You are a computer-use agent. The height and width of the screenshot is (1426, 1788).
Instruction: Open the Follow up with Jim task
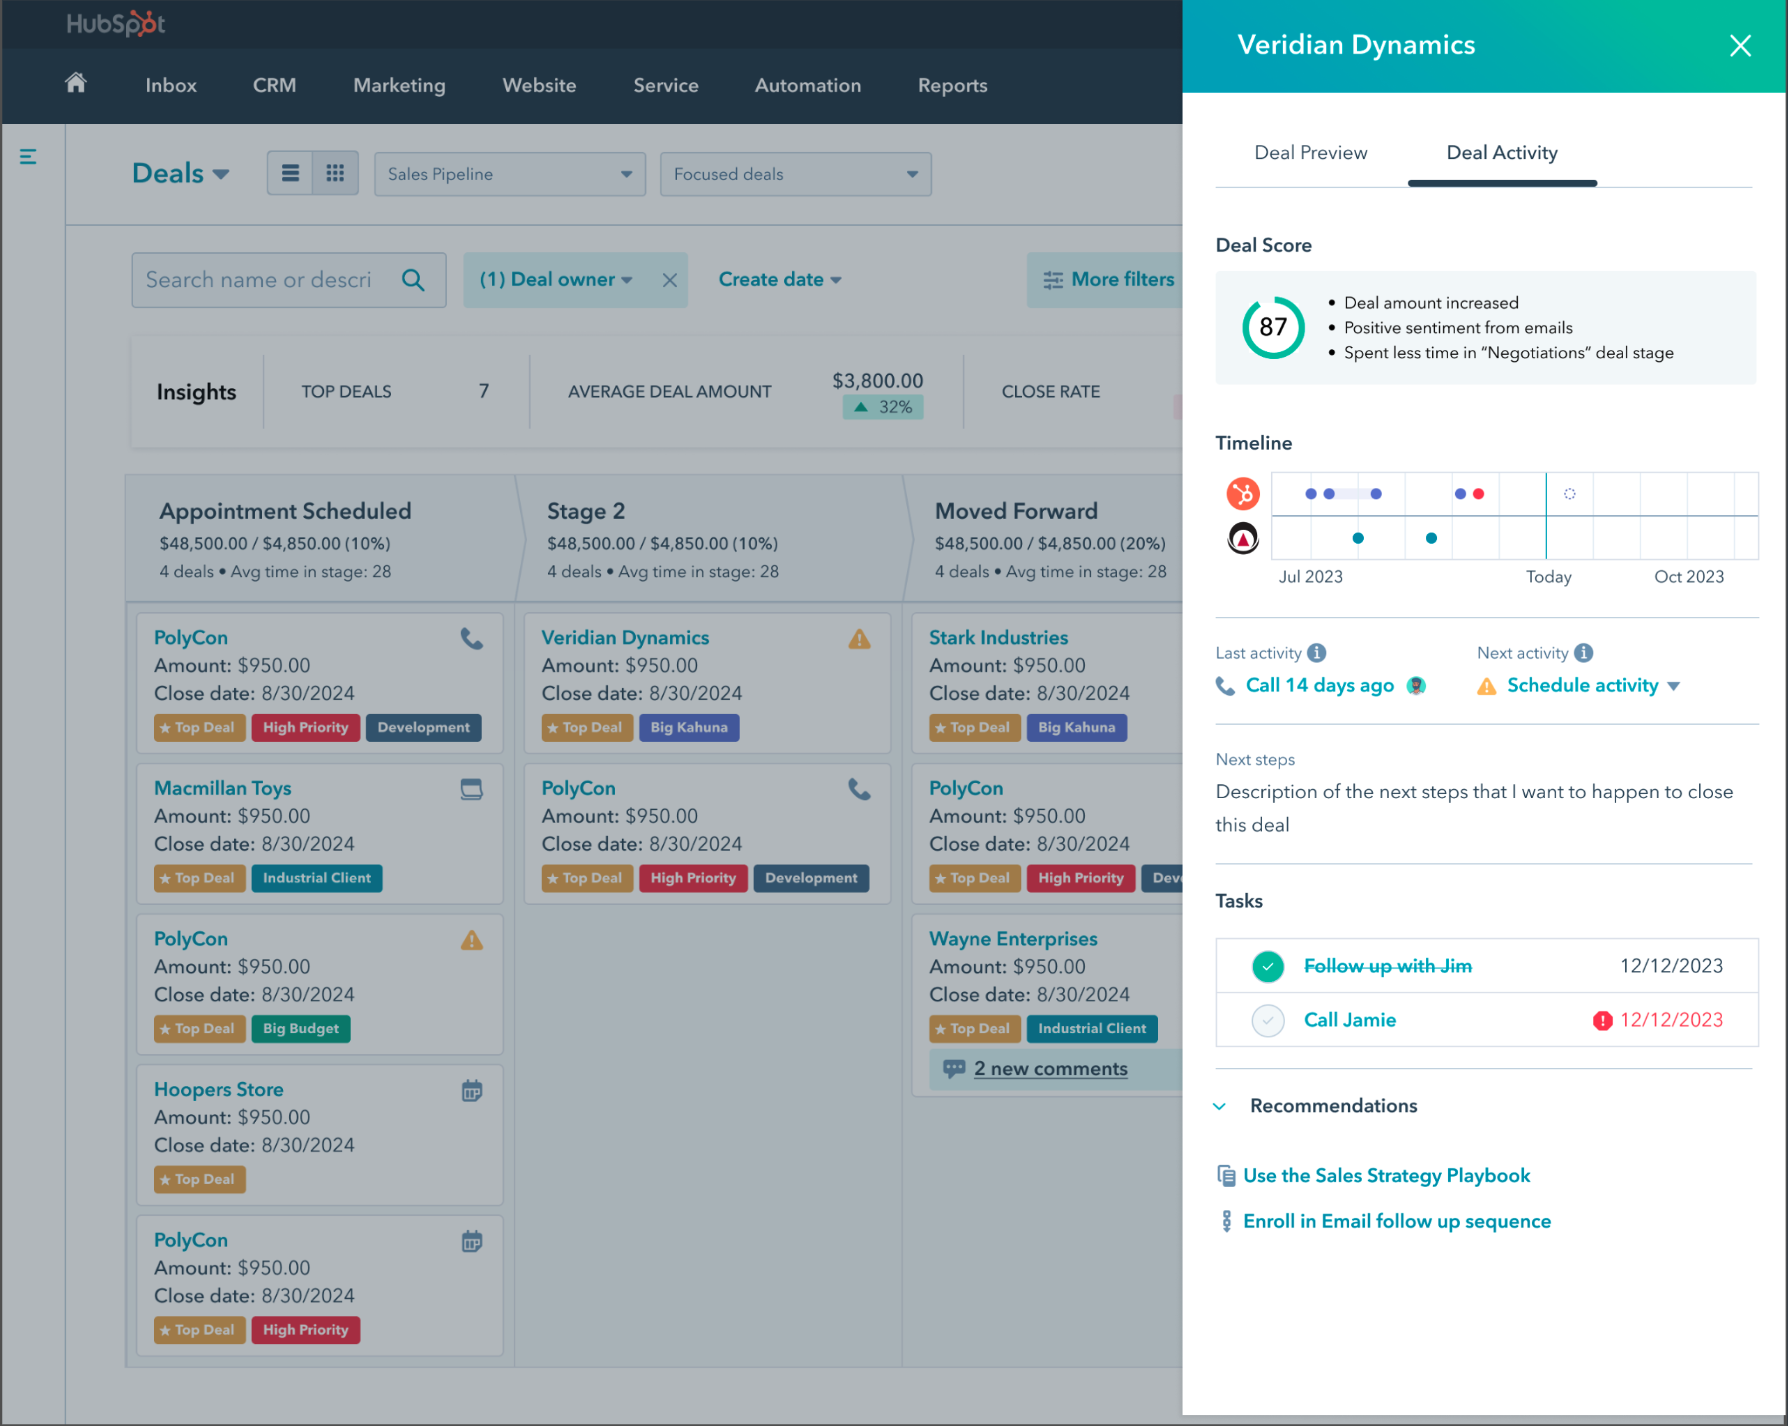[x=1388, y=967]
